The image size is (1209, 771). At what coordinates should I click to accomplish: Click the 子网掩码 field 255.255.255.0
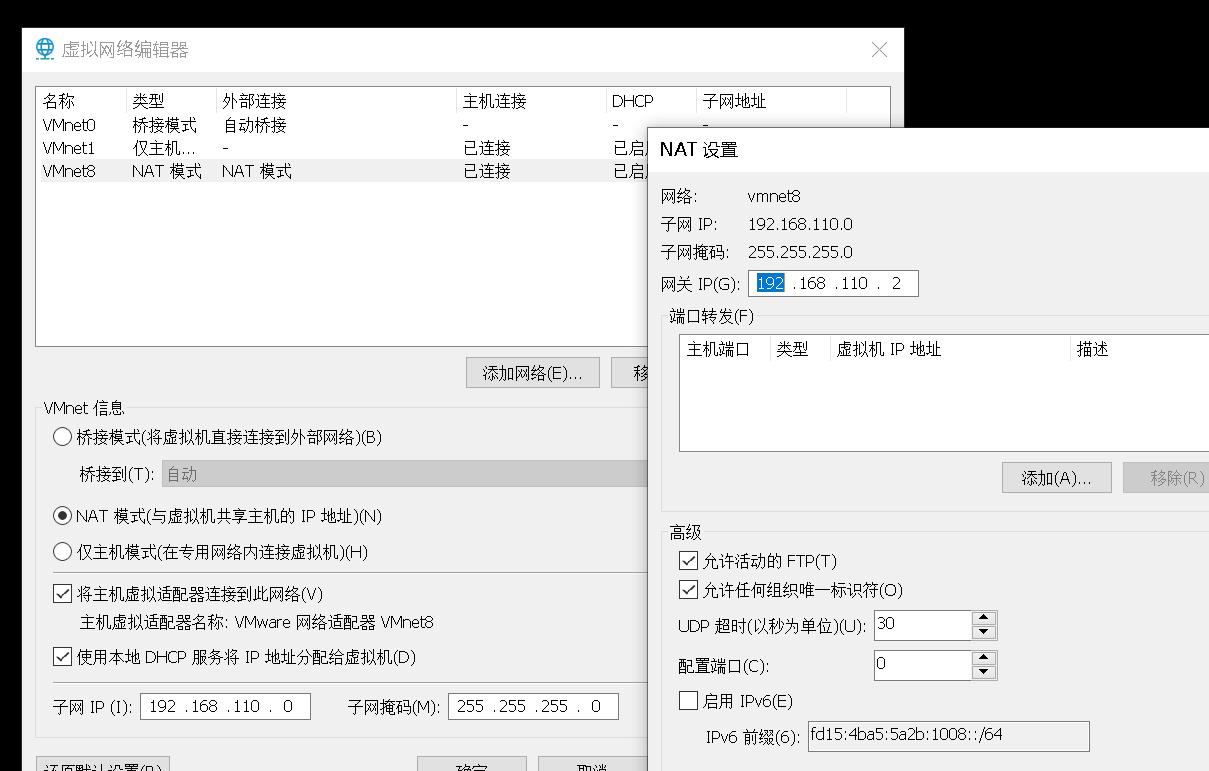[533, 706]
